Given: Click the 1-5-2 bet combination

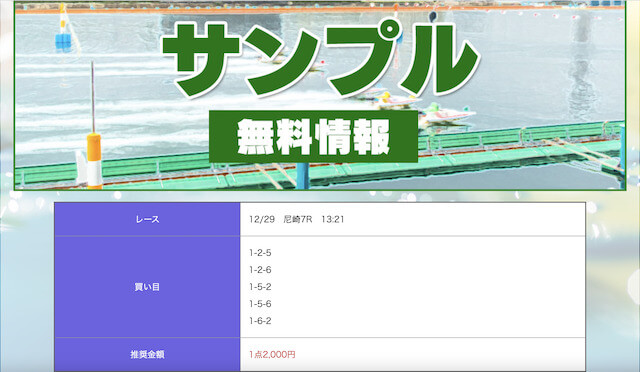Looking at the screenshot, I should point(260,287).
